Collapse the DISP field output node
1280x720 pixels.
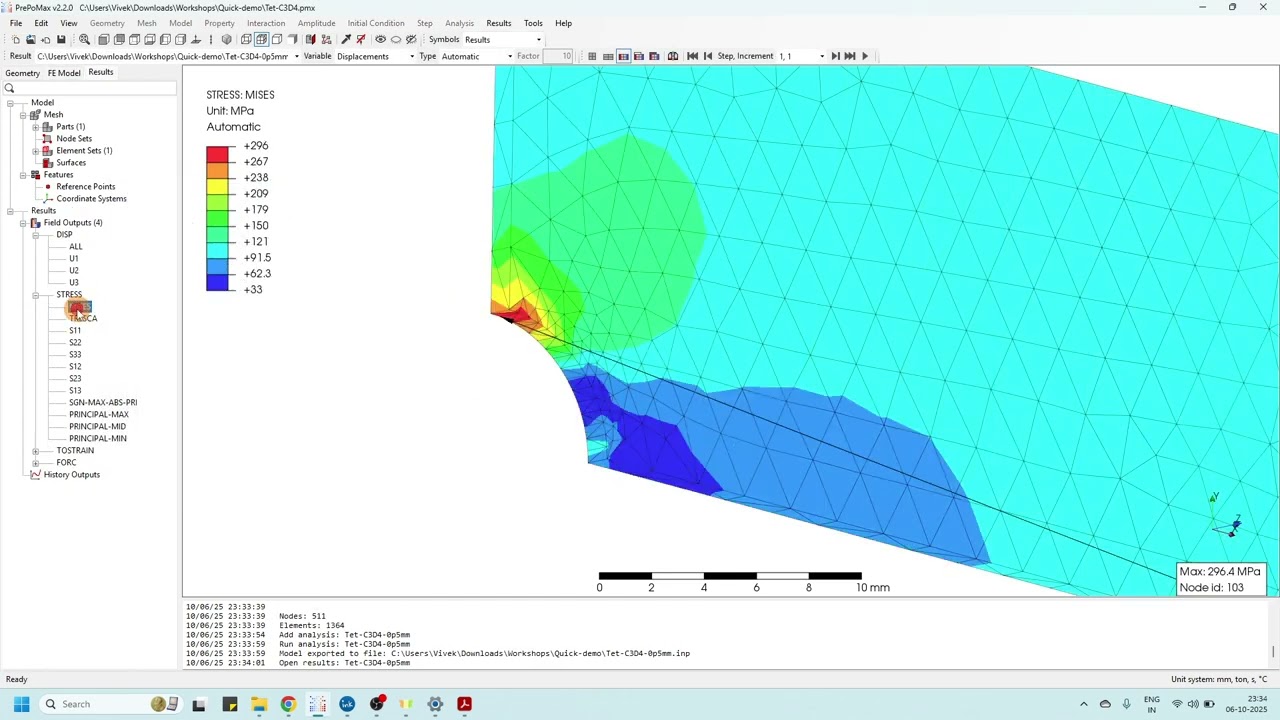[x=35, y=235]
